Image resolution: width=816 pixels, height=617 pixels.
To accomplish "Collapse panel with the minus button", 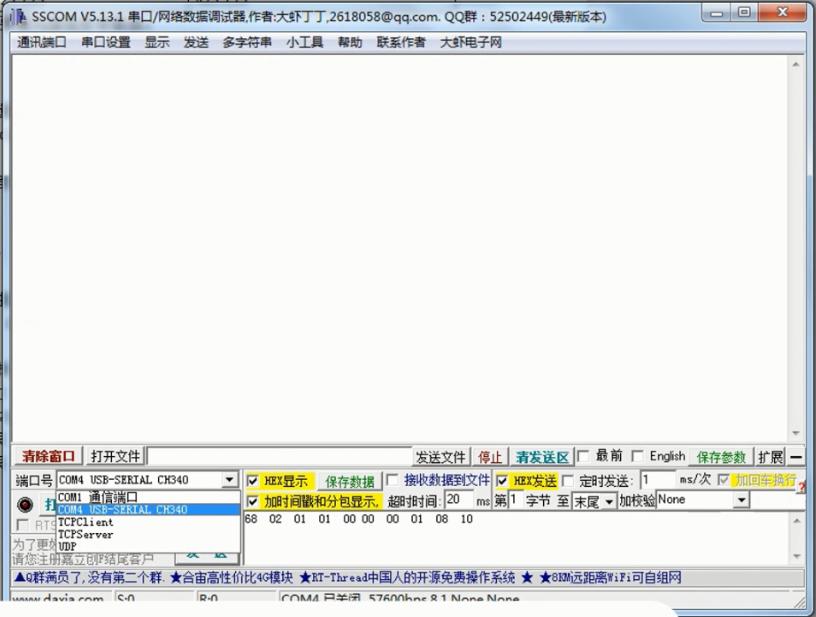I will (796, 457).
